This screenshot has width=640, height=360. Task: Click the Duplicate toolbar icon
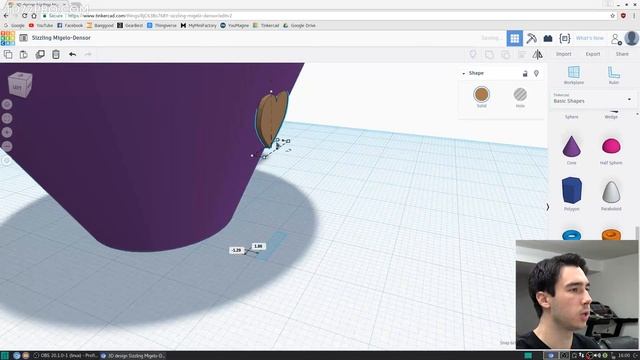coord(40,54)
